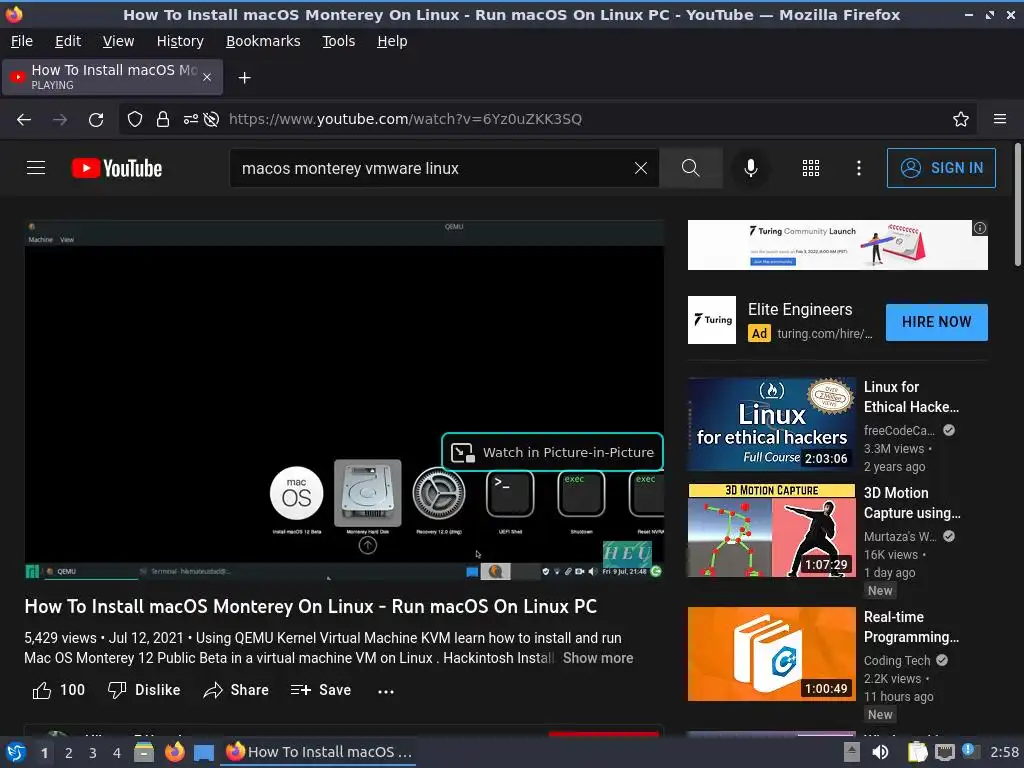Open YouTube settings three-dot menu
Screen dimensions: 1024x768
[859, 168]
